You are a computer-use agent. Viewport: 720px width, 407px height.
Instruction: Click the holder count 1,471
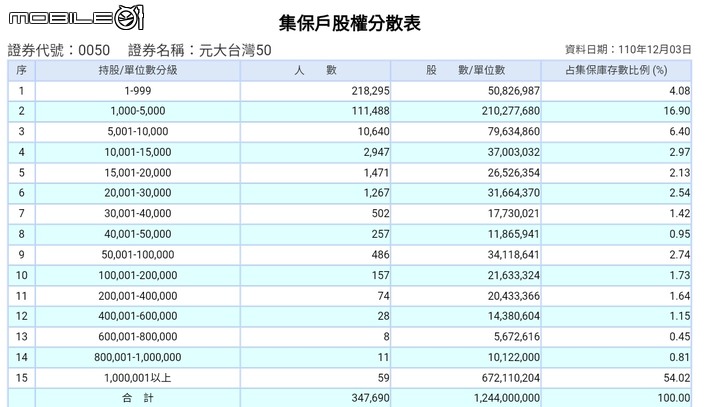[377, 173]
